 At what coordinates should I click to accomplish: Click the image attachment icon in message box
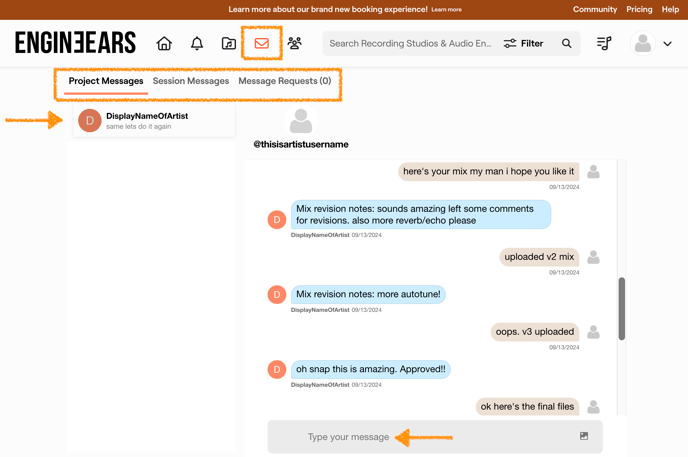tap(584, 436)
